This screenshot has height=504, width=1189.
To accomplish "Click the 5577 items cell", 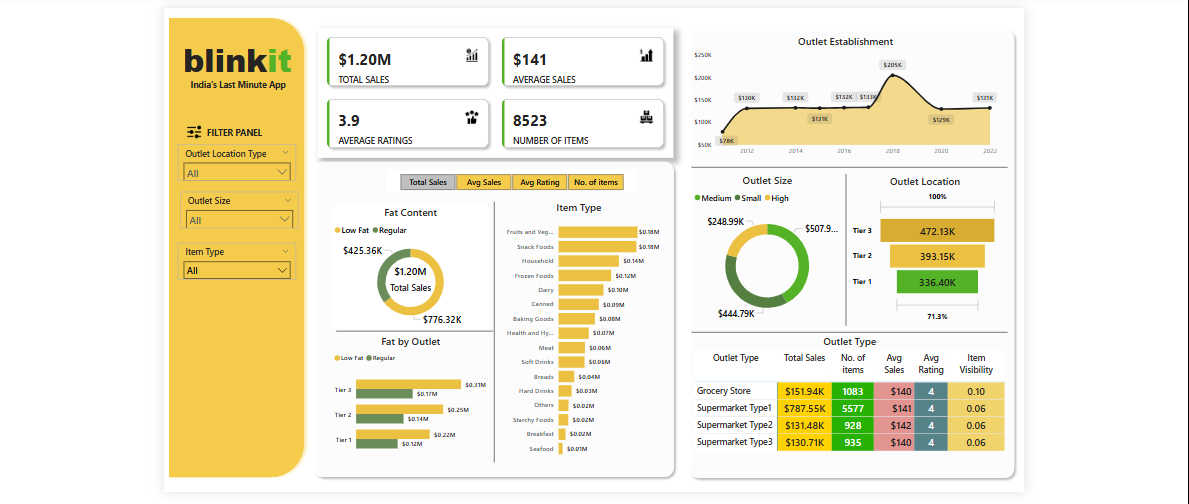I will pyautogui.click(x=853, y=408).
